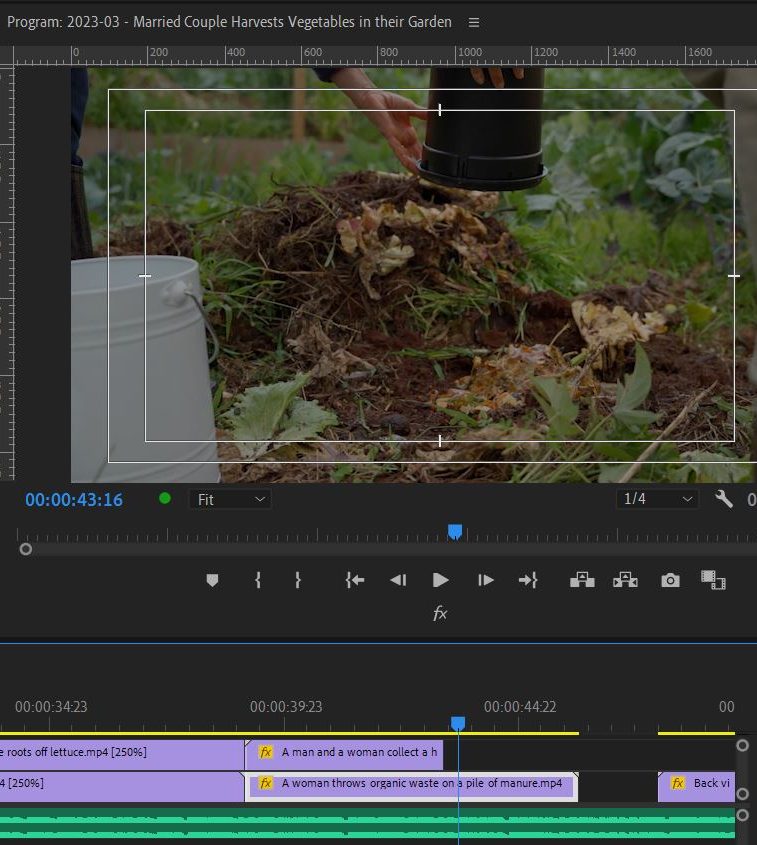Play the sequence
This screenshot has height=845, width=757.
pyautogui.click(x=440, y=580)
